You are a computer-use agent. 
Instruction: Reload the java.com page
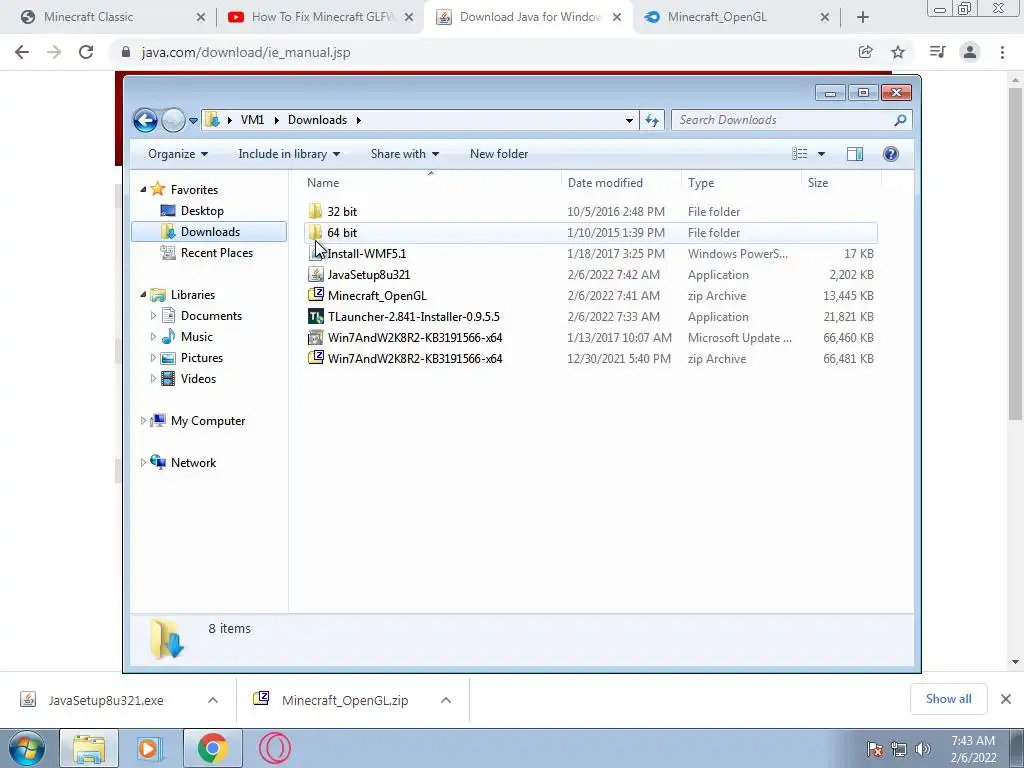(x=86, y=52)
